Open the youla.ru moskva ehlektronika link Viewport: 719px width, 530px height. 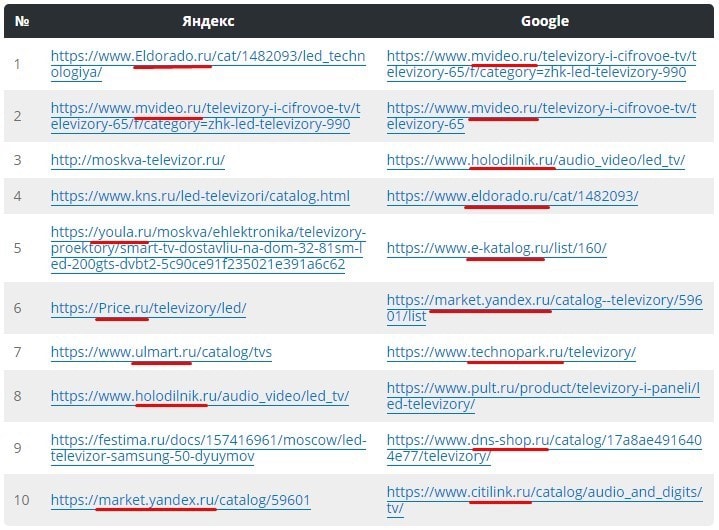pyautogui.click(x=208, y=248)
